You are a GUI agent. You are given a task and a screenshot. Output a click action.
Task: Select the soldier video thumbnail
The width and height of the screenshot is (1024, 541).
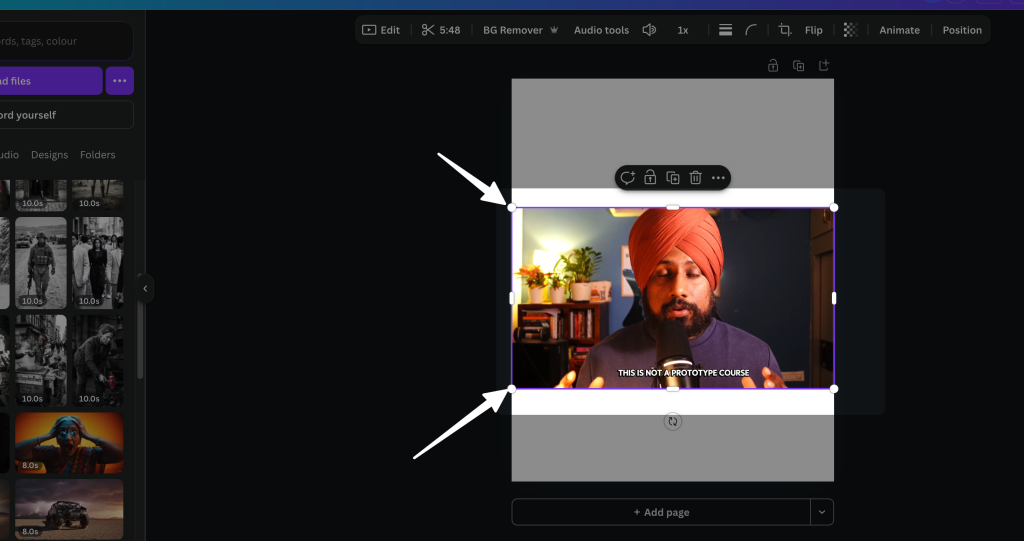pos(41,263)
